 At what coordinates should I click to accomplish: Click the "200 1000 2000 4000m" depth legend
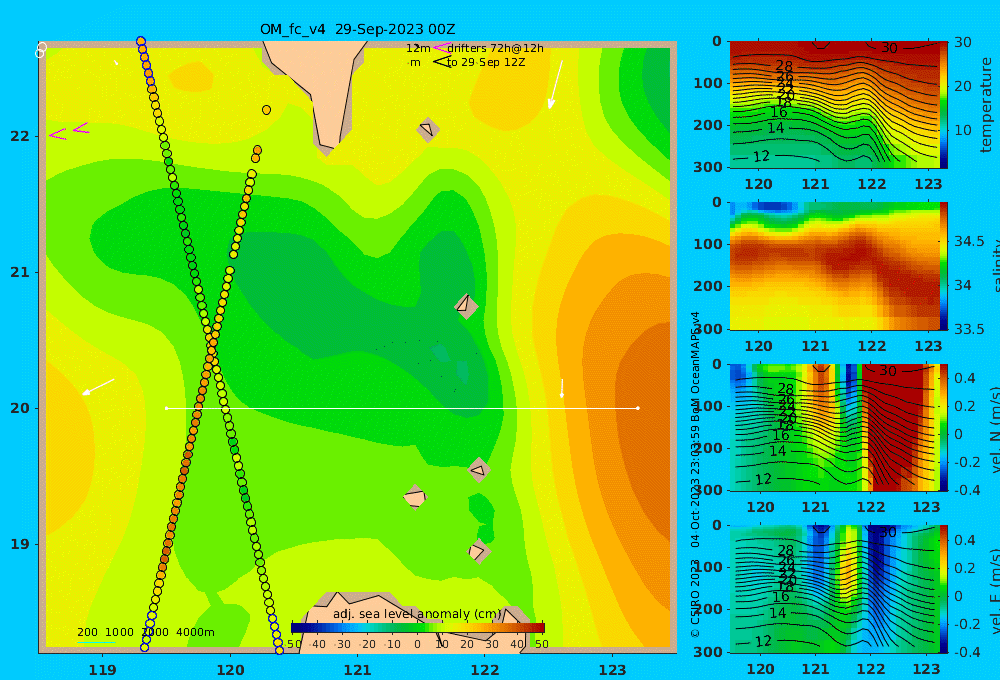click(x=145, y=632)
